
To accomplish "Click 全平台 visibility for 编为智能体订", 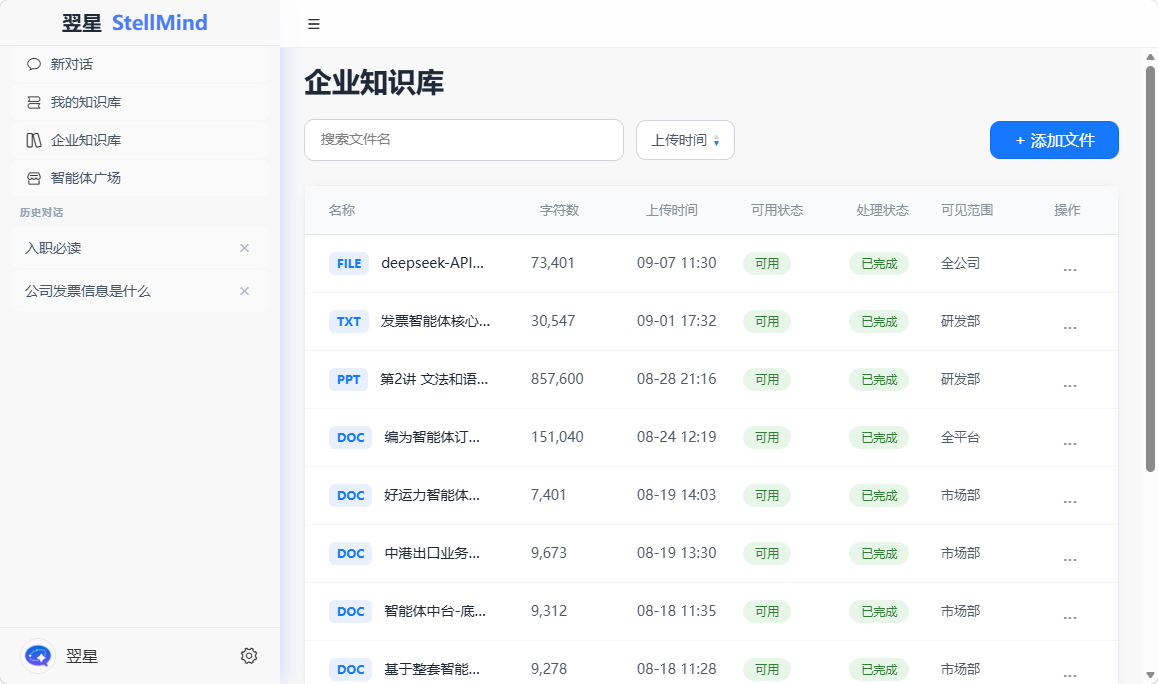I will pyautogui.click(x=960, y=437).
